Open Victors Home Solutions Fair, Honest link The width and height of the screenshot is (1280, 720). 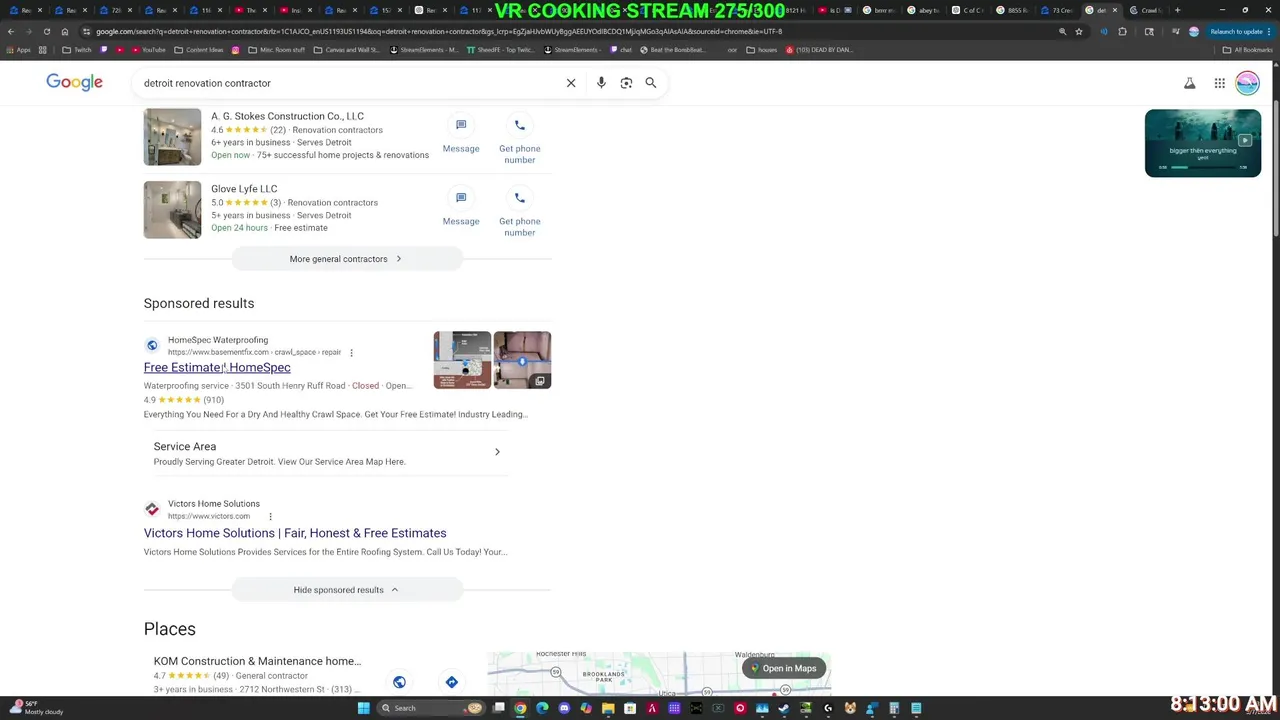(295, 533)
